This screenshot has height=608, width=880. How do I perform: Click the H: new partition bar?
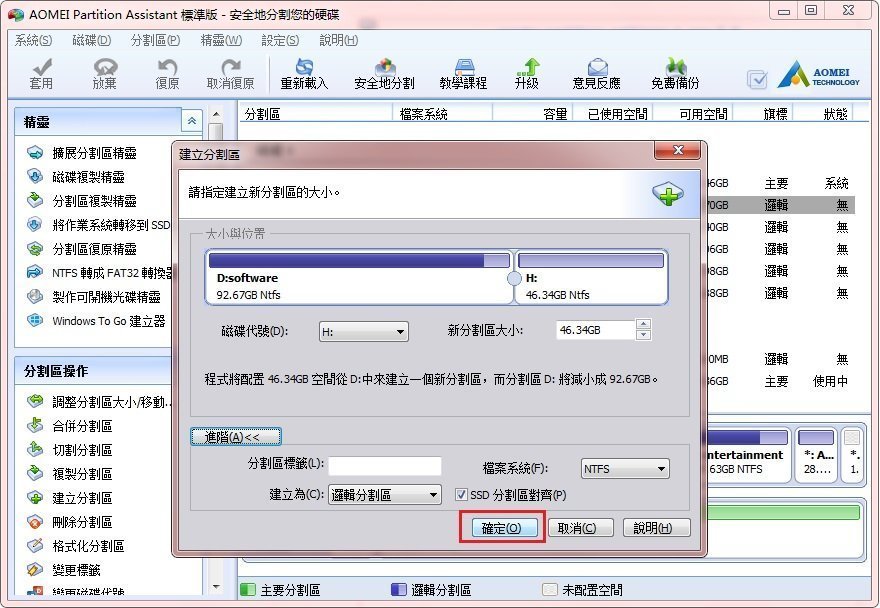tap(591, 277)
